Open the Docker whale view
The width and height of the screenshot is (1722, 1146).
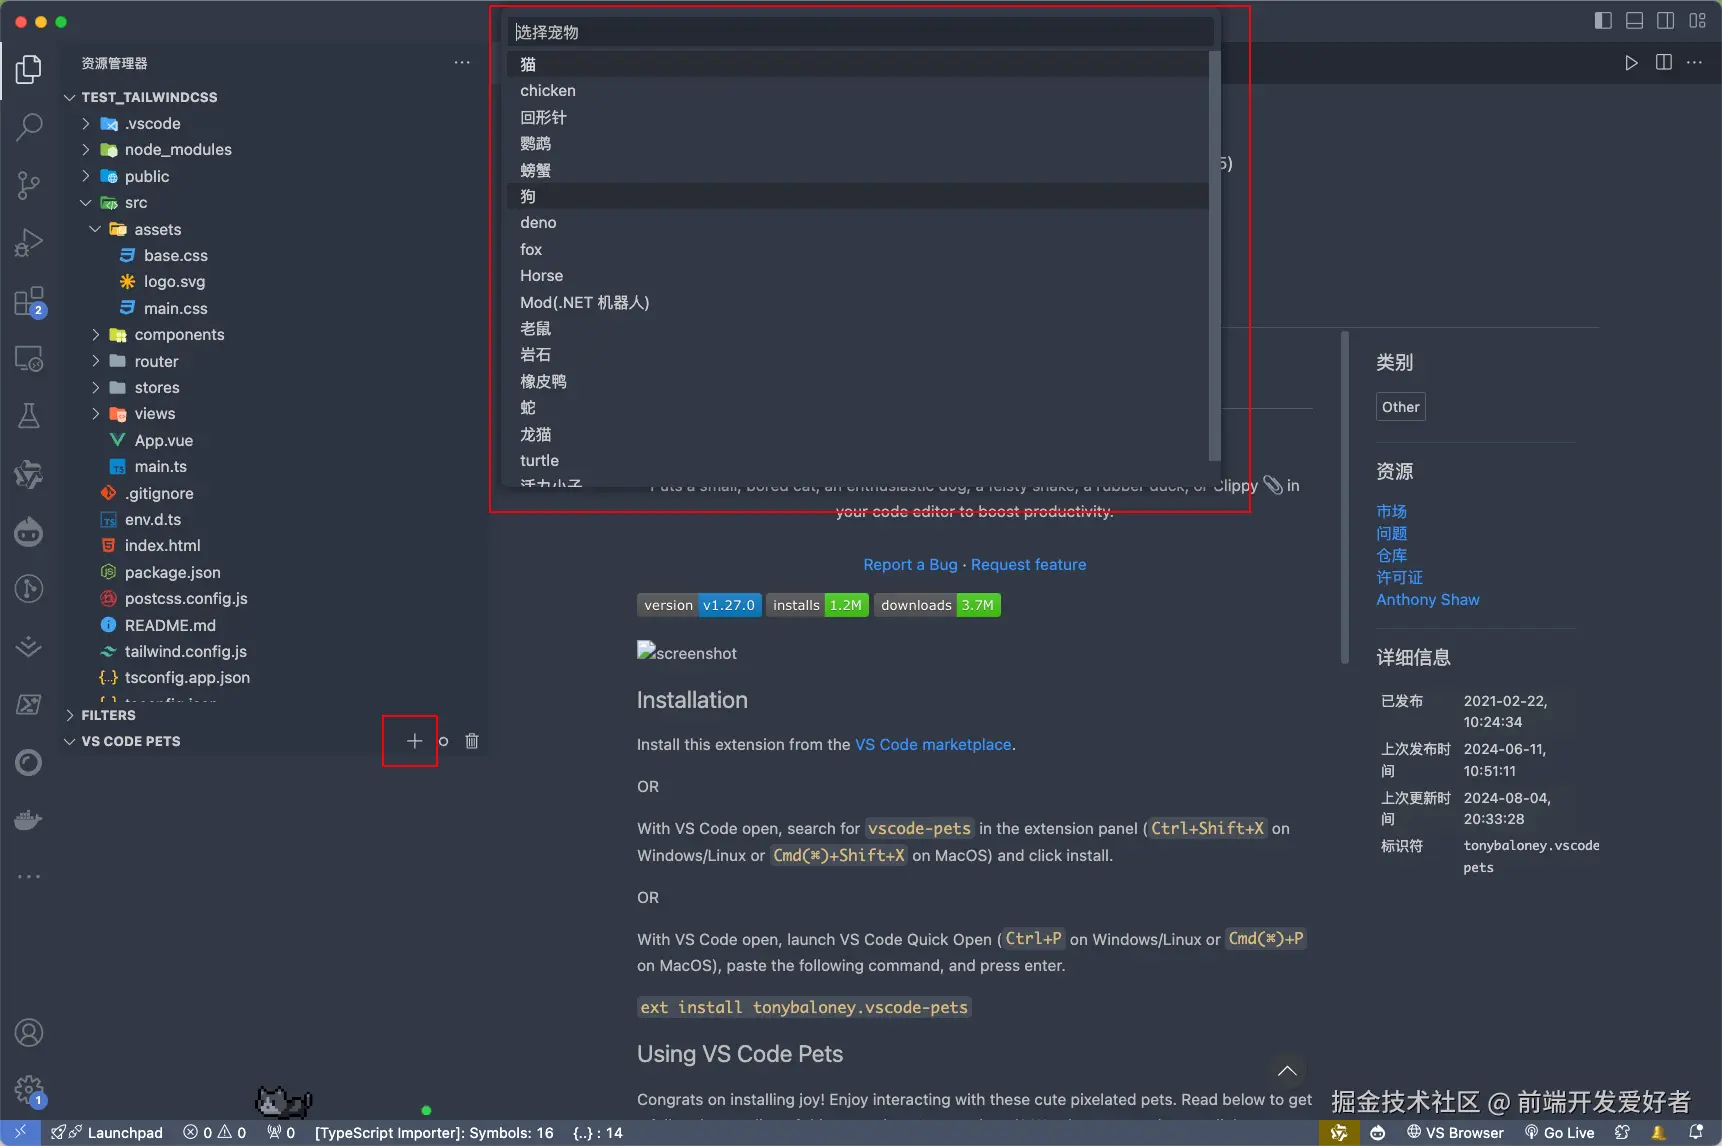(29, 820)
